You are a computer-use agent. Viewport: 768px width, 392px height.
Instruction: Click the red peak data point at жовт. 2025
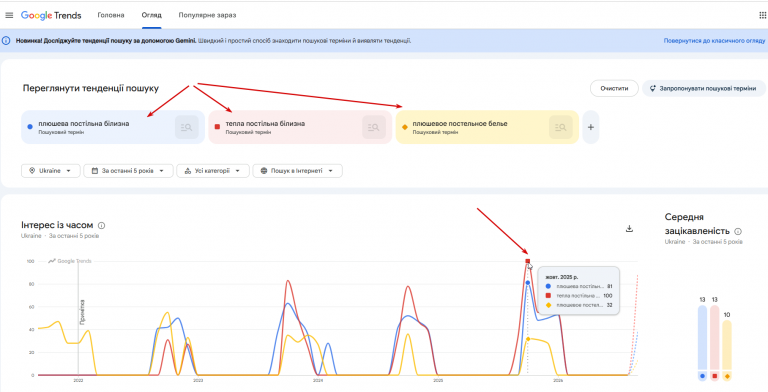pyautogui.click(x=528, y=261)
